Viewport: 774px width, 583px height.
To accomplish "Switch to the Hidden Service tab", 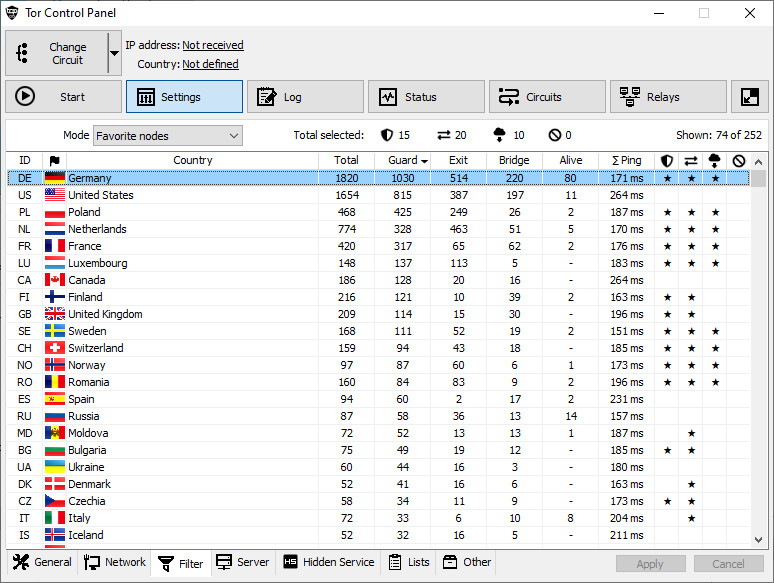I will pos(328,562).
